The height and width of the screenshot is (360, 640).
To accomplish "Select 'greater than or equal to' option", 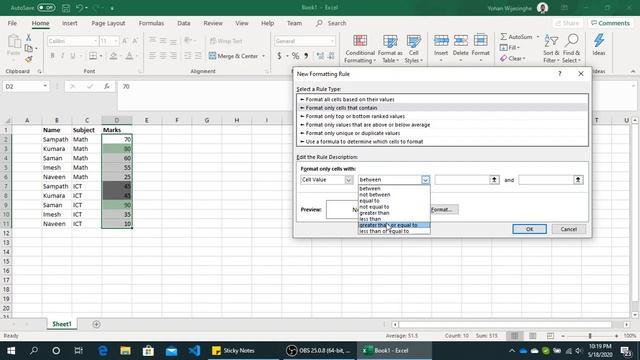I will pyautogui.click(x=394, y=225).
